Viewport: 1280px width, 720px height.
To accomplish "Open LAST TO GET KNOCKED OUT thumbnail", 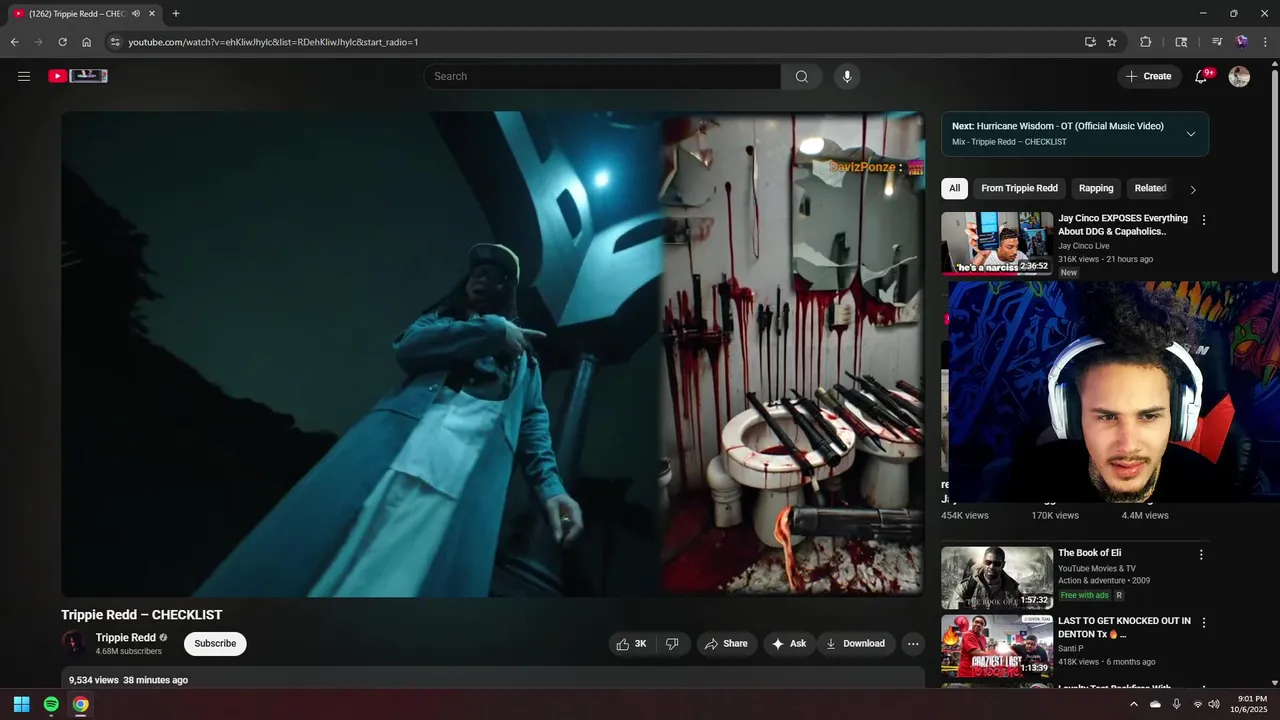I will [x=997, y=645].
